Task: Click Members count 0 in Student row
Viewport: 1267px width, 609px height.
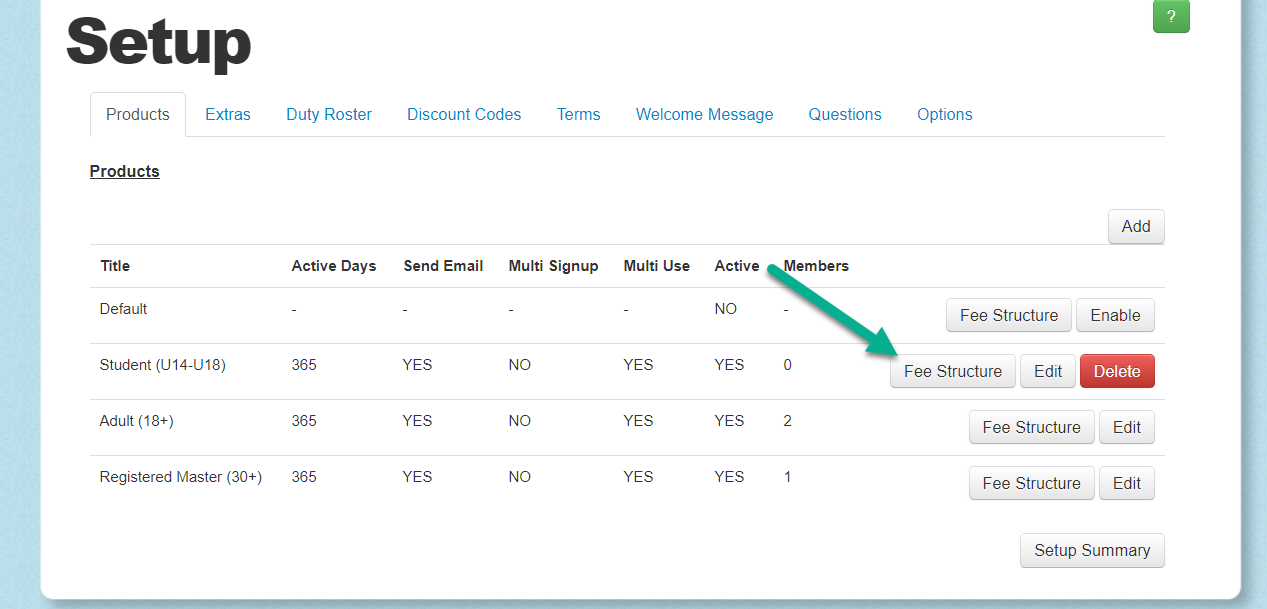Action: pos(788,365)
